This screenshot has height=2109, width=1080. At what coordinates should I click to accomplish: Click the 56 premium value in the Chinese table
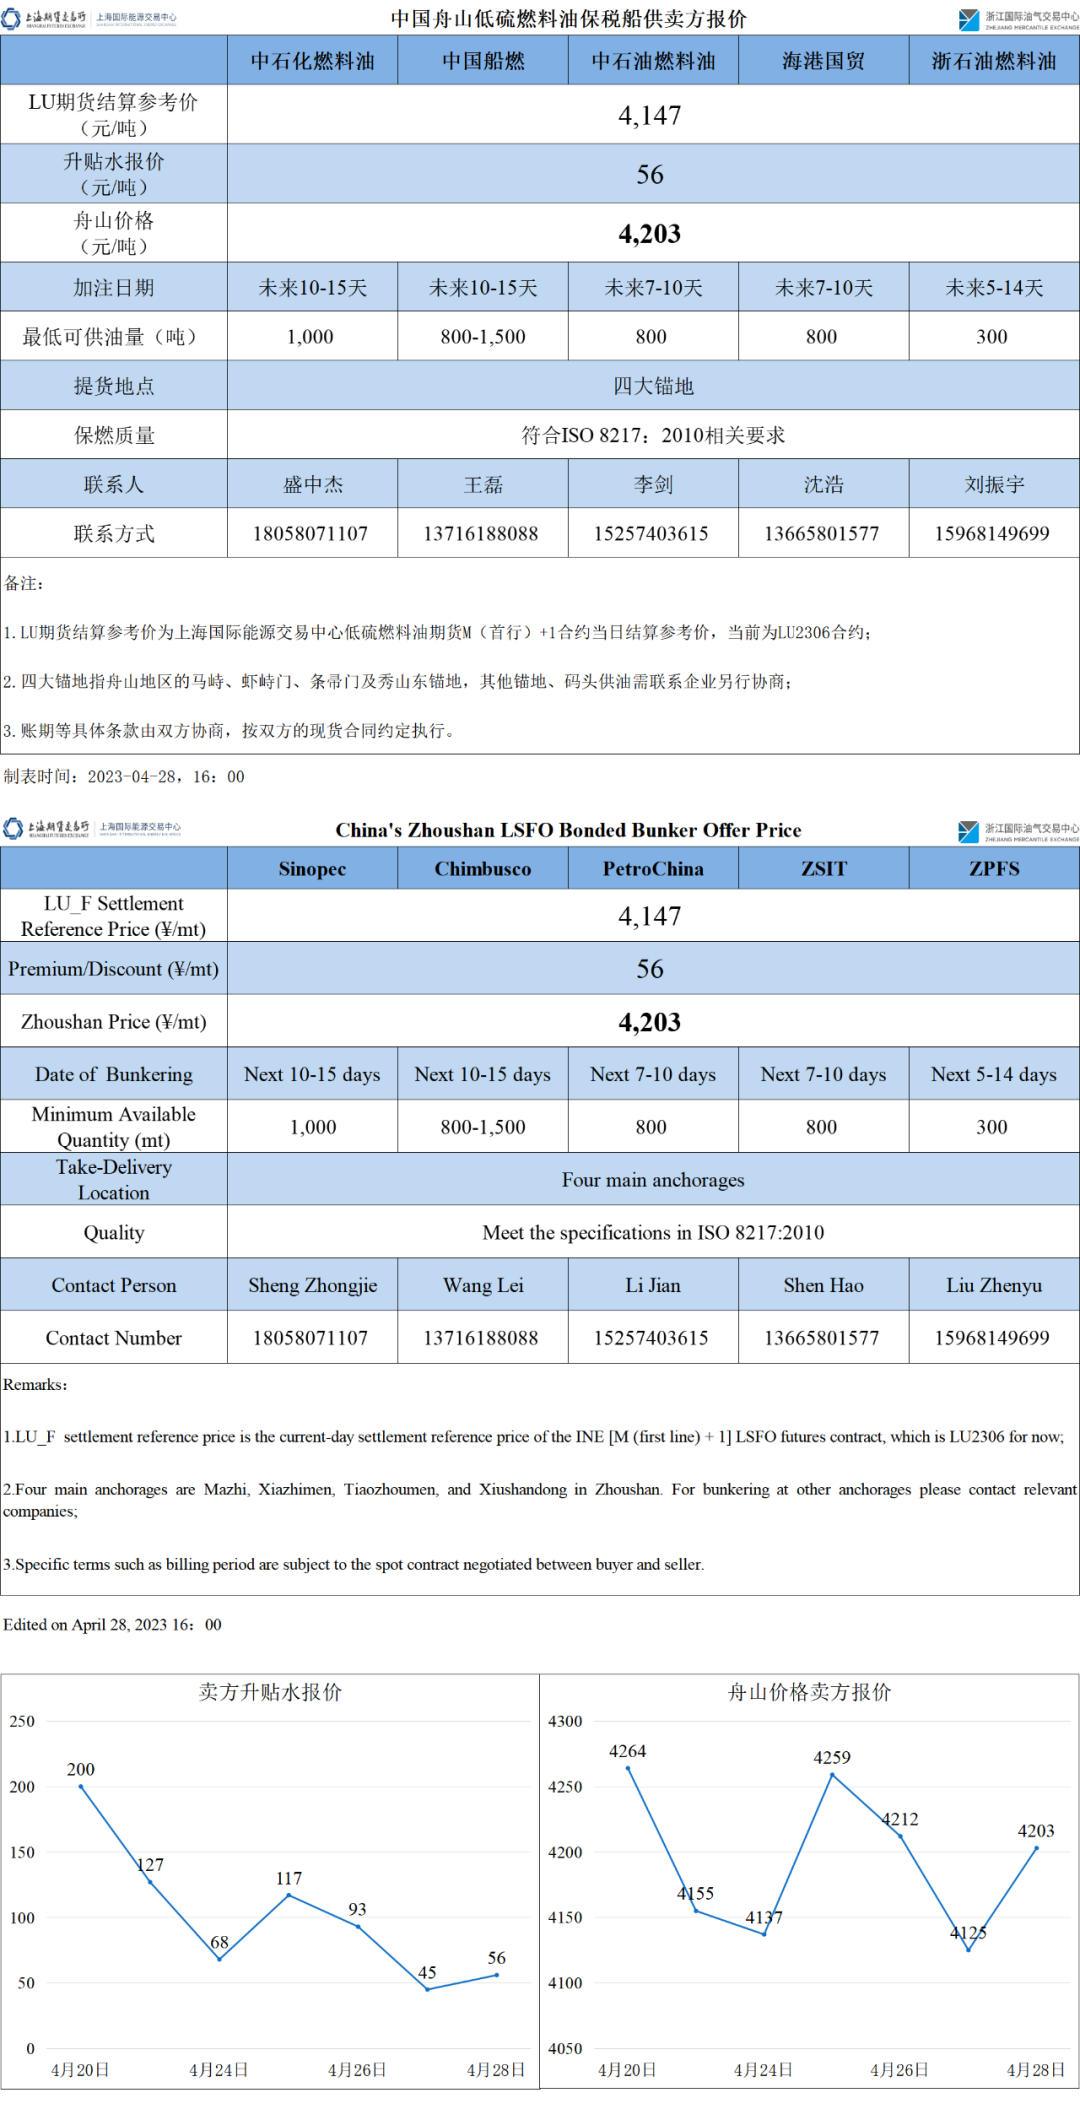(x=650, y=174)
